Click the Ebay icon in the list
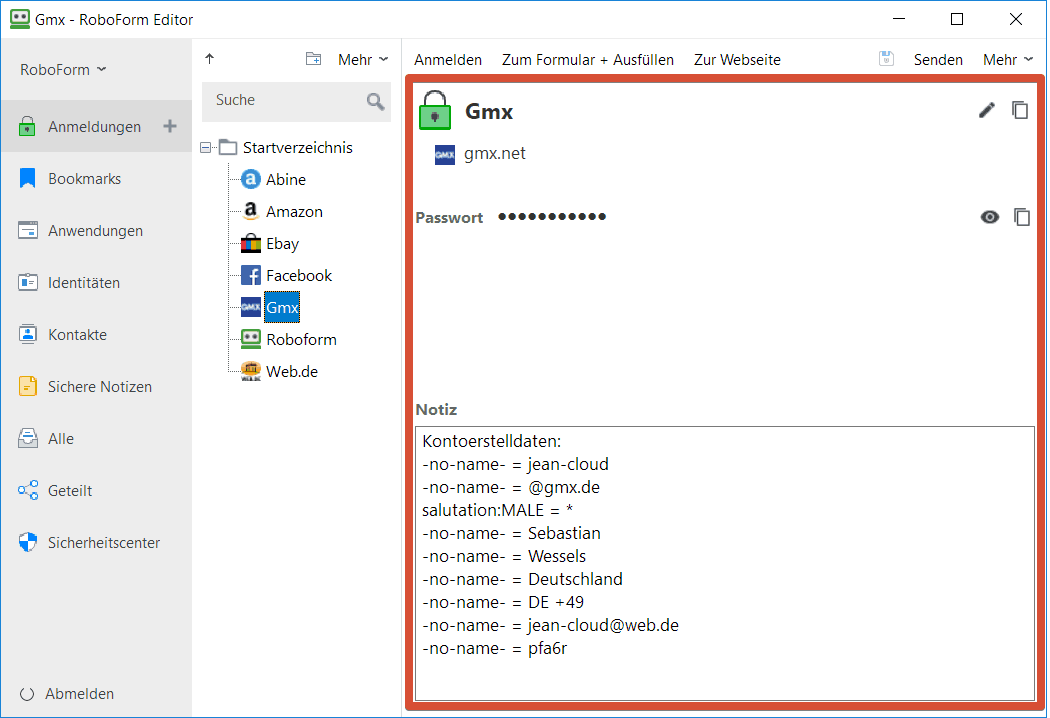Image resolution: width=1050 pixels, height=718 pixels. click(250, 243)
